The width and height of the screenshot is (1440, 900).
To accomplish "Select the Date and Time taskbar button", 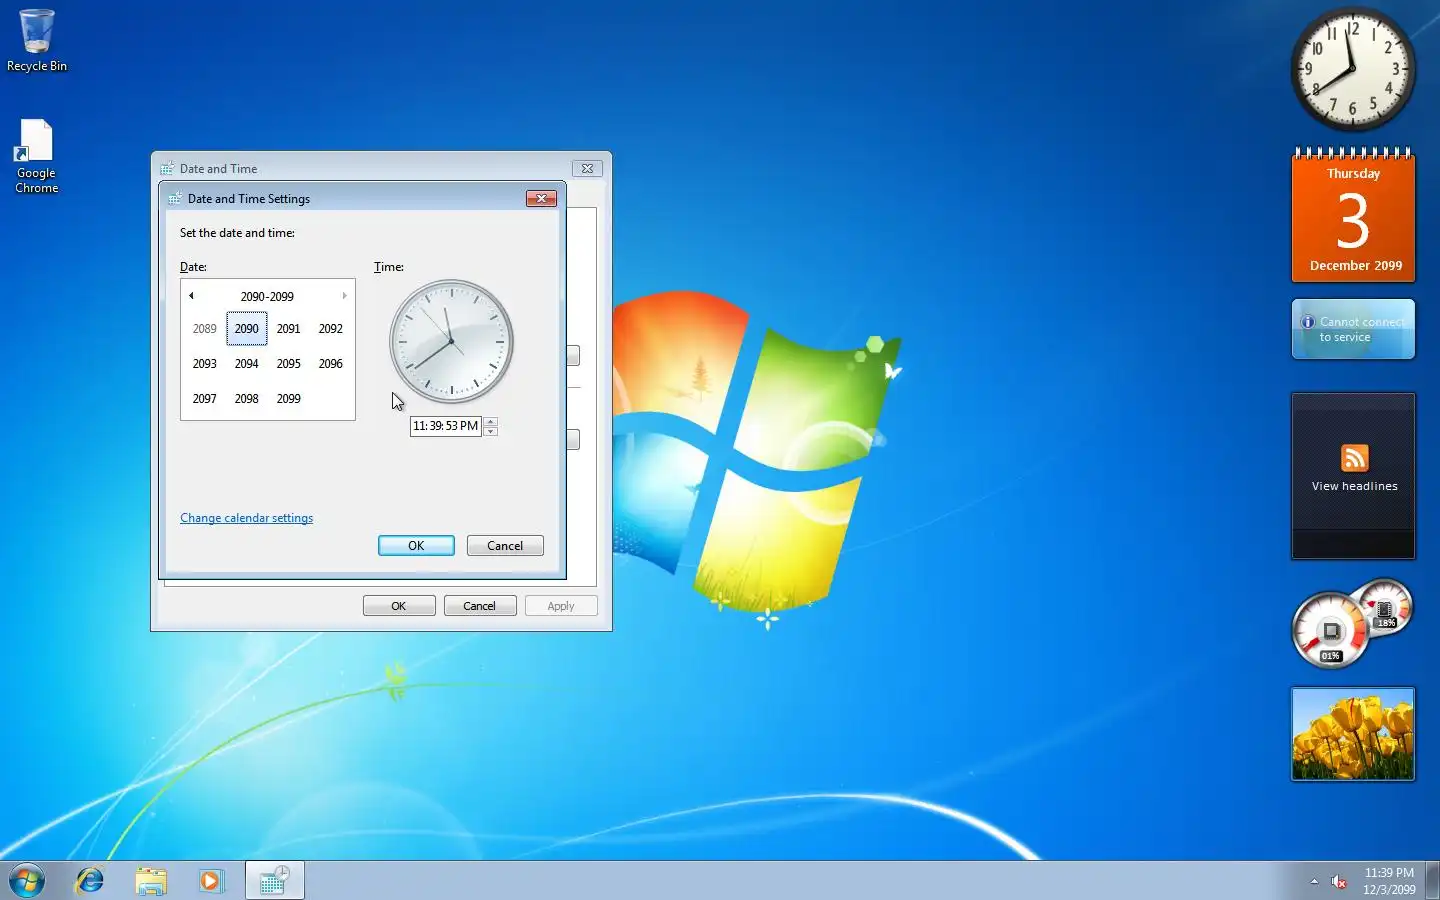I will pos(274,881).
